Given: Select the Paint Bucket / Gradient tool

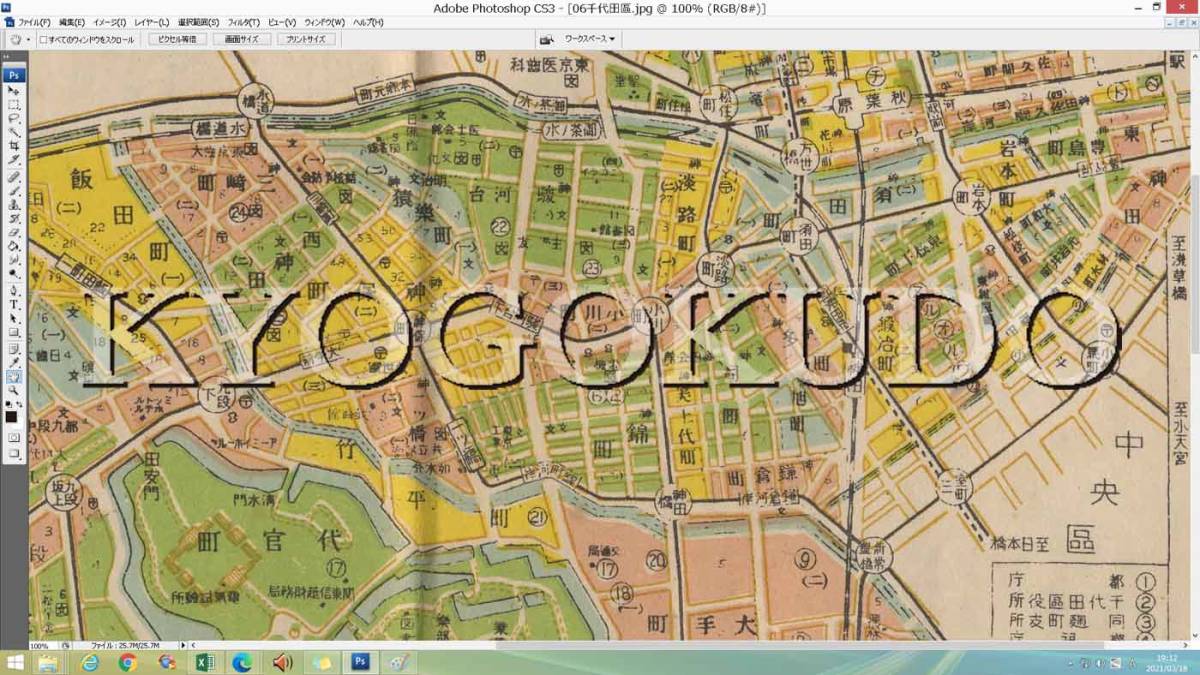Looking at the screenshot, I should pyautogui.click(x=14, y=246).
